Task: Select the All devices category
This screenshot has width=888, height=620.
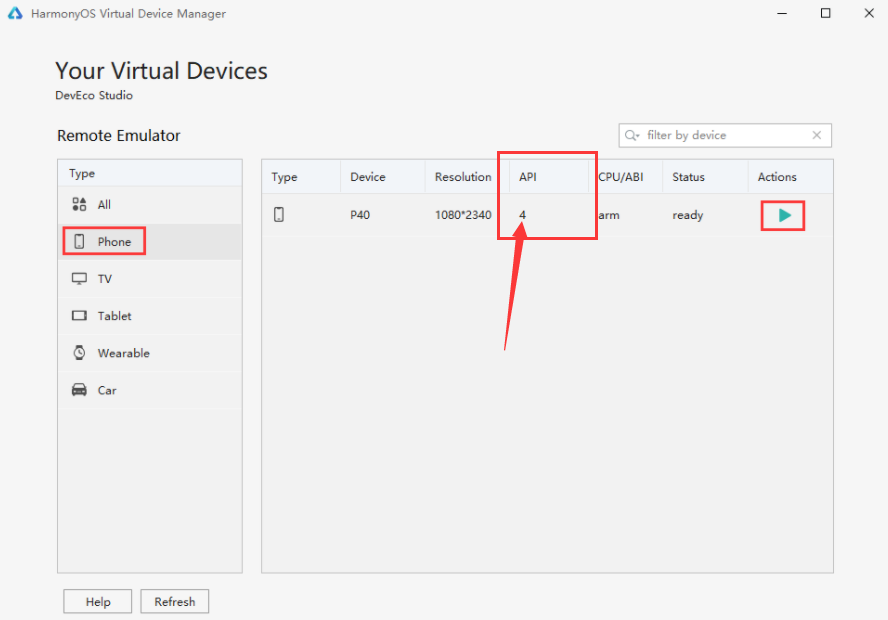Action: pyautogui.click(x=113, y=204)
